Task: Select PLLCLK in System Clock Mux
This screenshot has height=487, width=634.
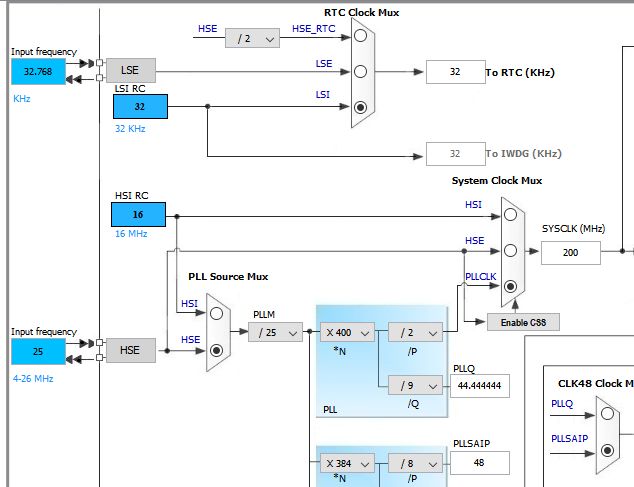Action: pos(510,286)
